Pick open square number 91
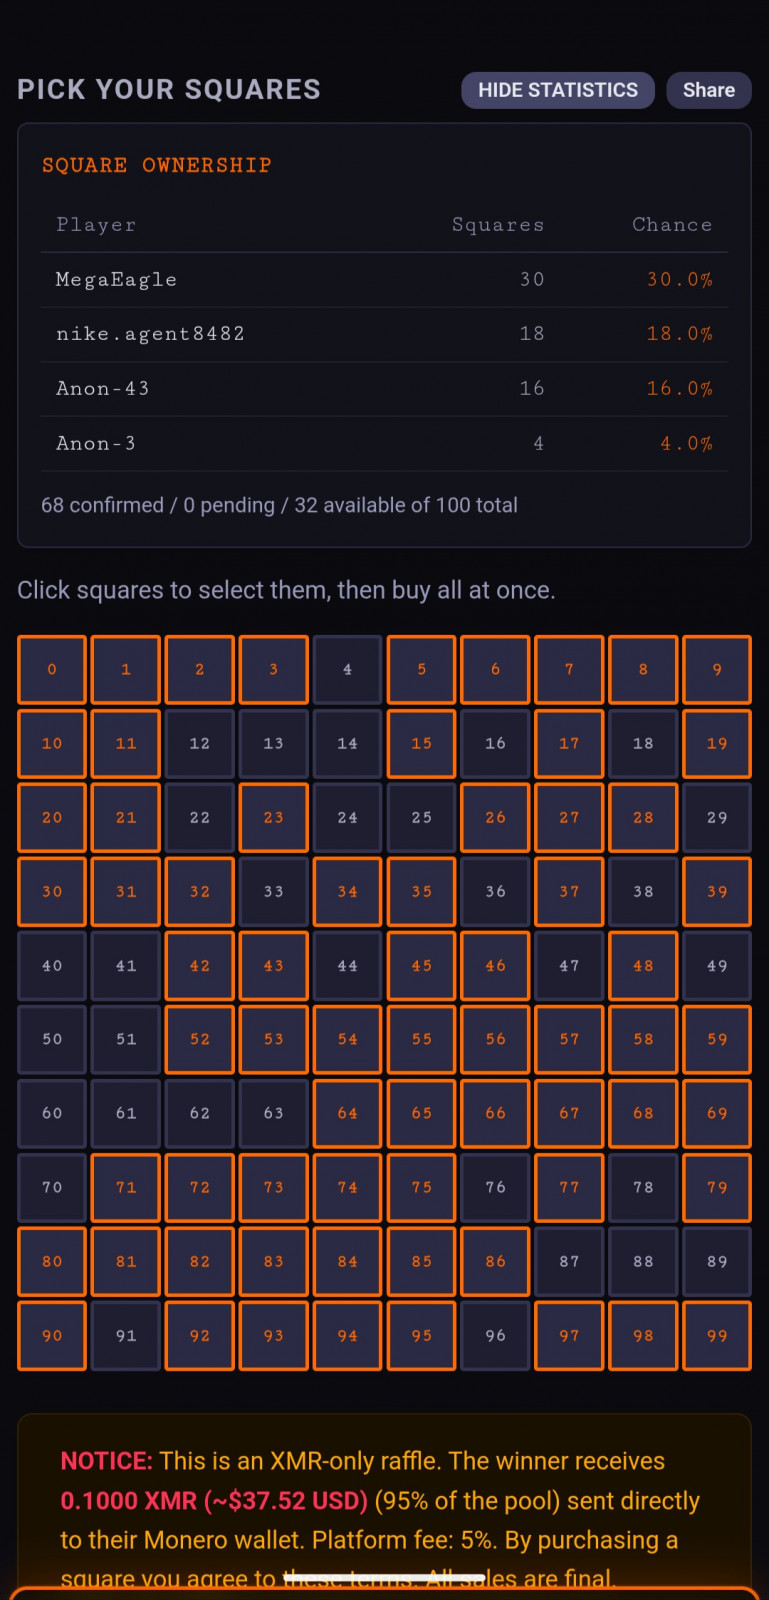Viewport: 769px width, 1600px height. 126,1335
